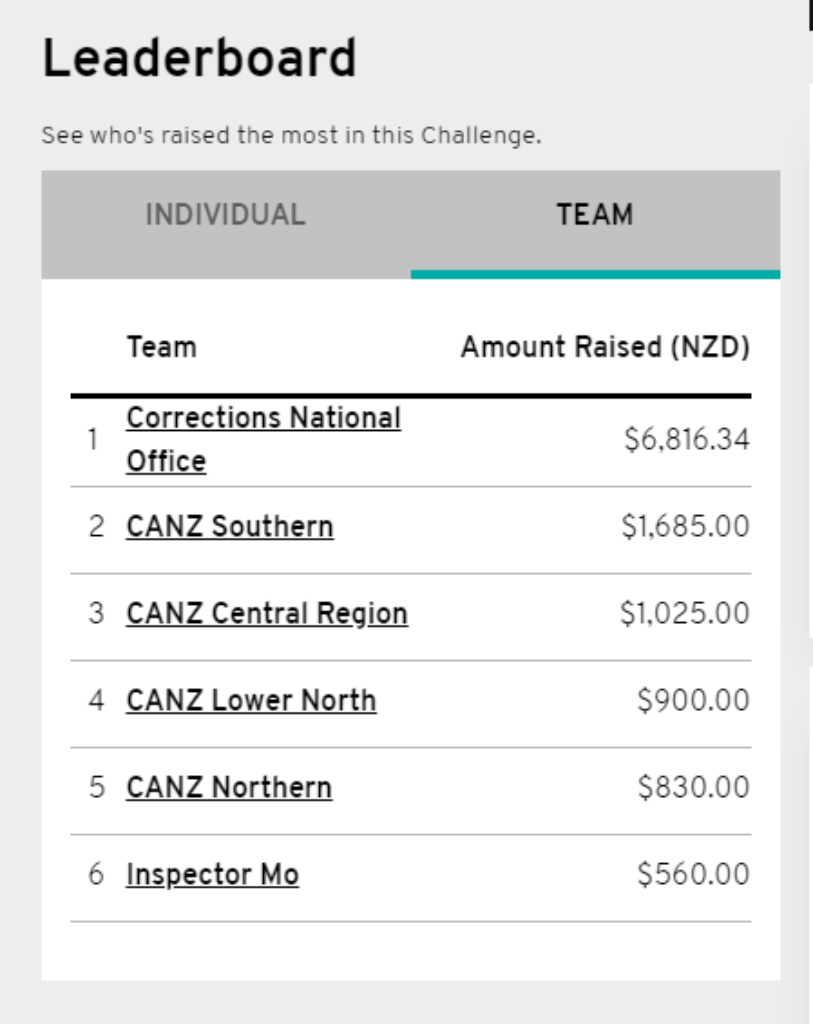The width and height of the screenshot is (813, 1024).
Task: View the CANZ Northern team page
Action: [x=229, y=787]
